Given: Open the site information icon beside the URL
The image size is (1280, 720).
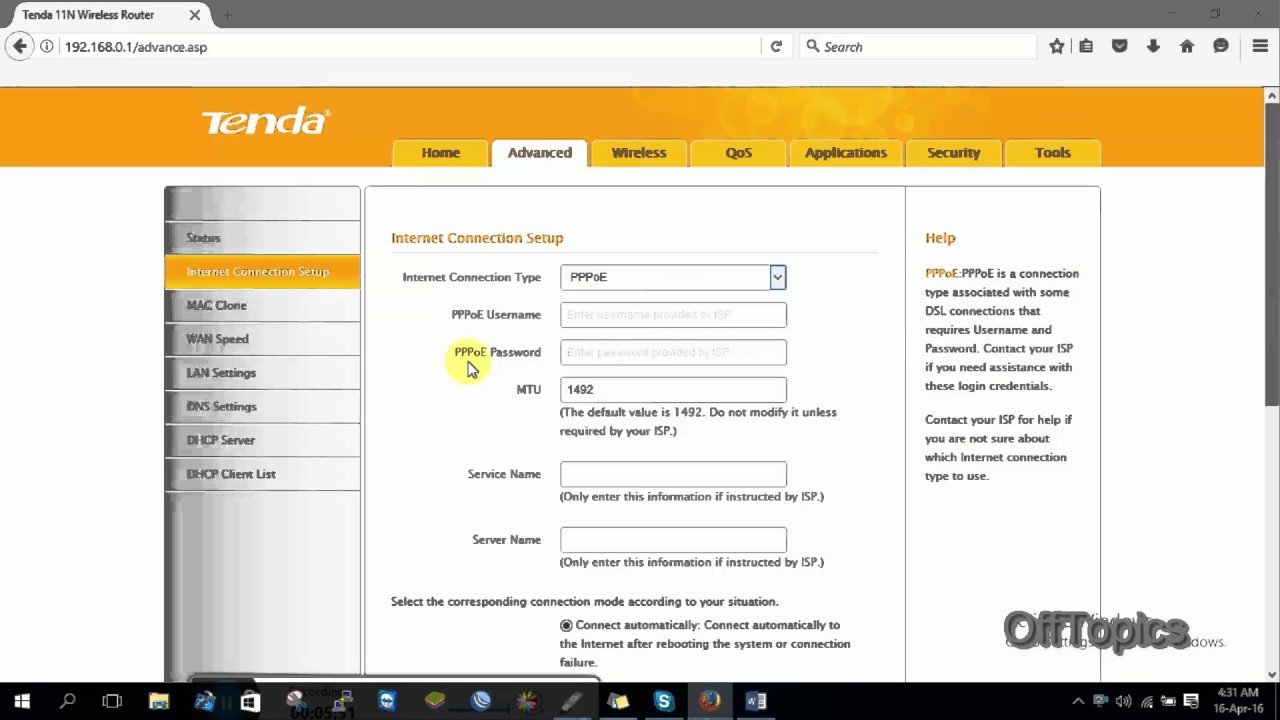Looking at the screenshot, I should 46,46.
